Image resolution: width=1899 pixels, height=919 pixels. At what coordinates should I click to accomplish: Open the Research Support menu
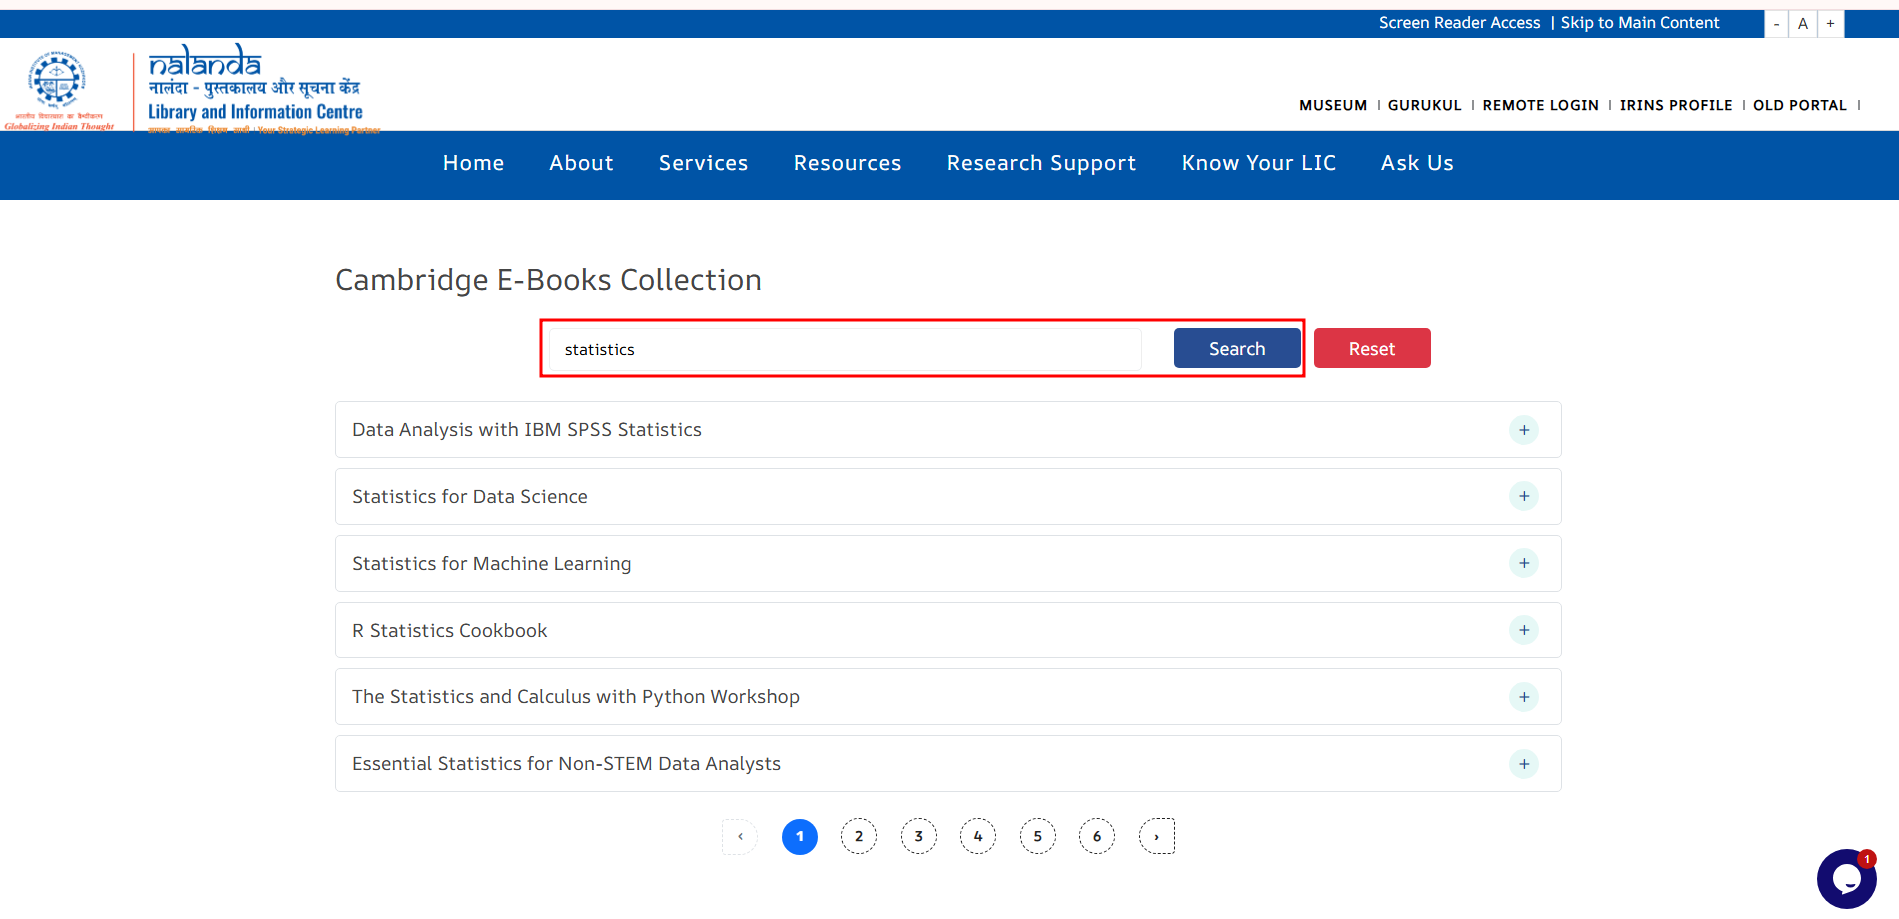1041,163
